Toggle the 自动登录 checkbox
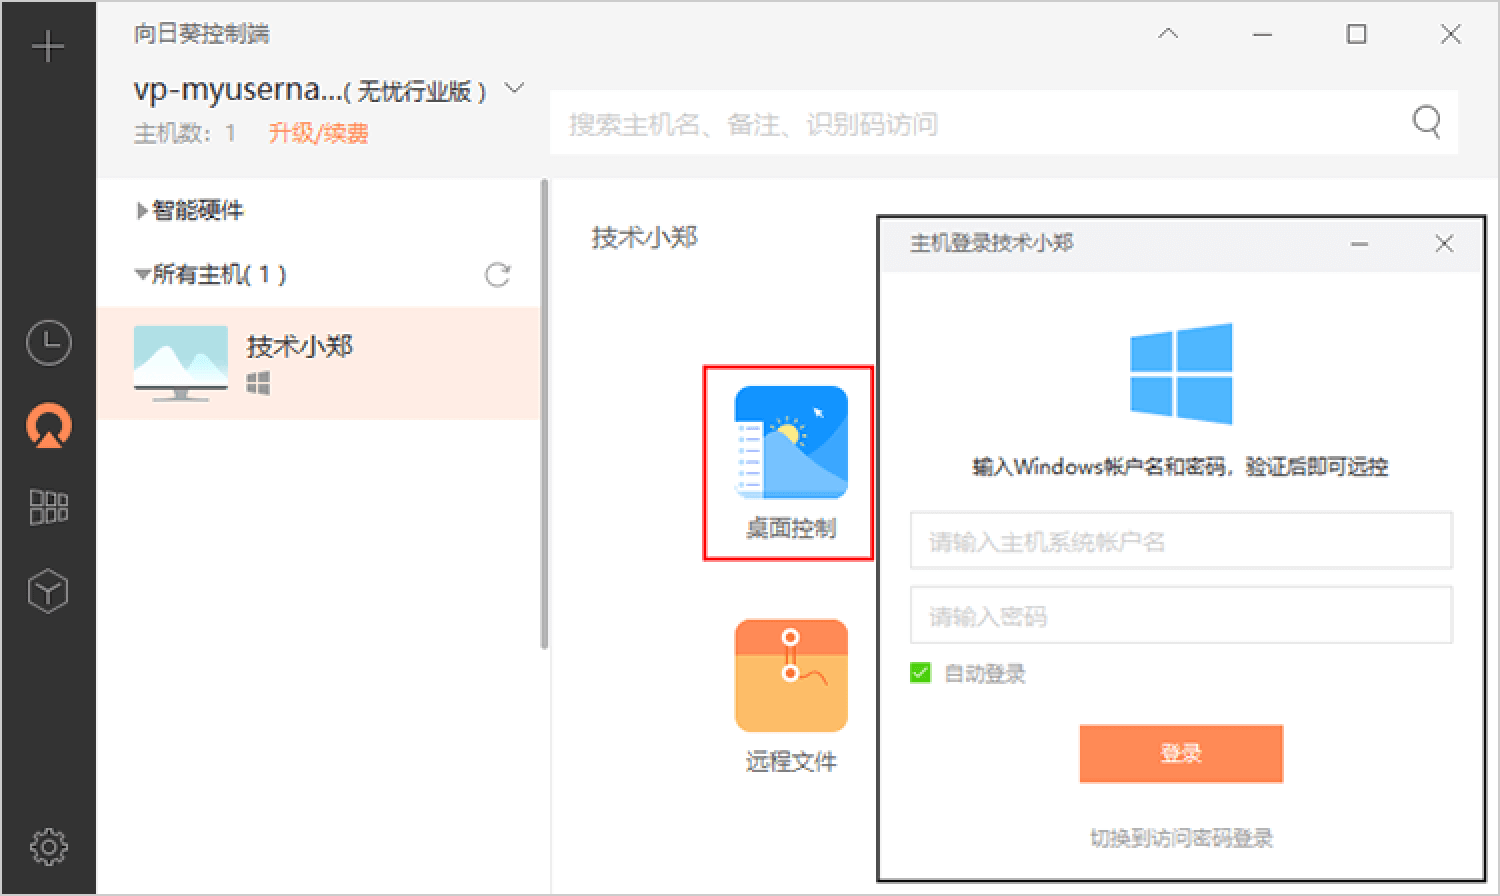Viewport: 1500px width, 896px height. [x=920, y=673]
